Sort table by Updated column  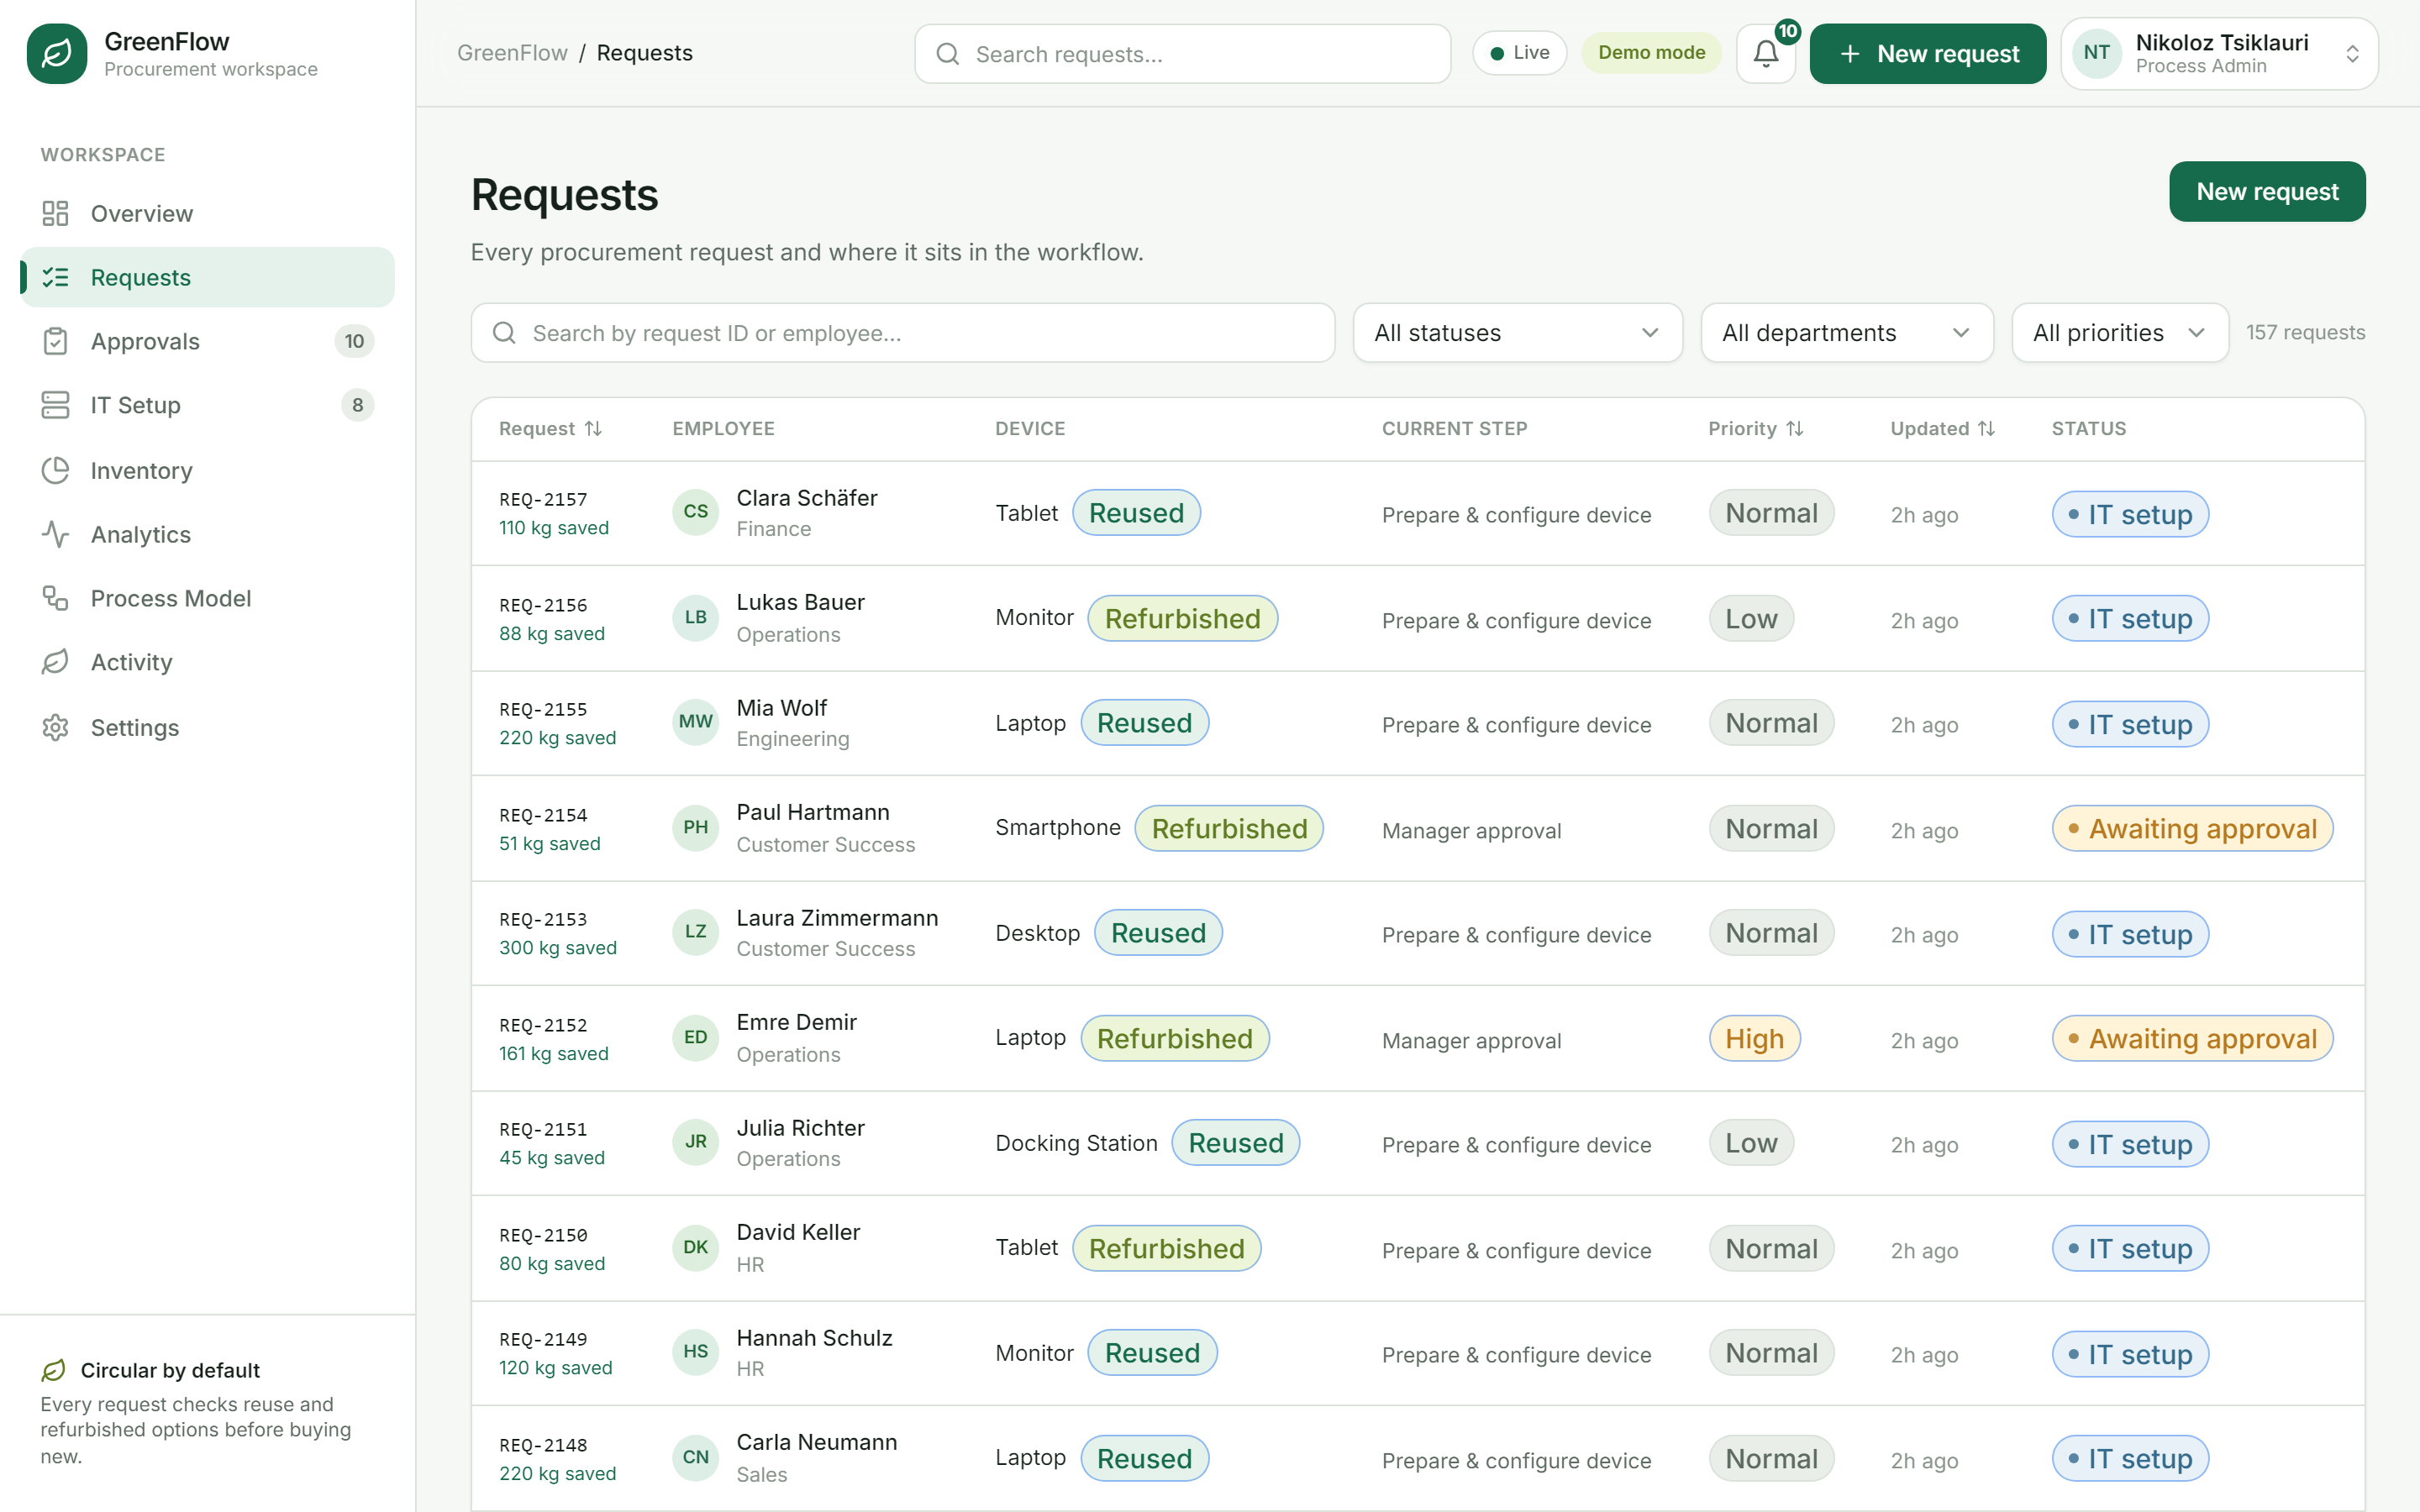coord(1942,428)
